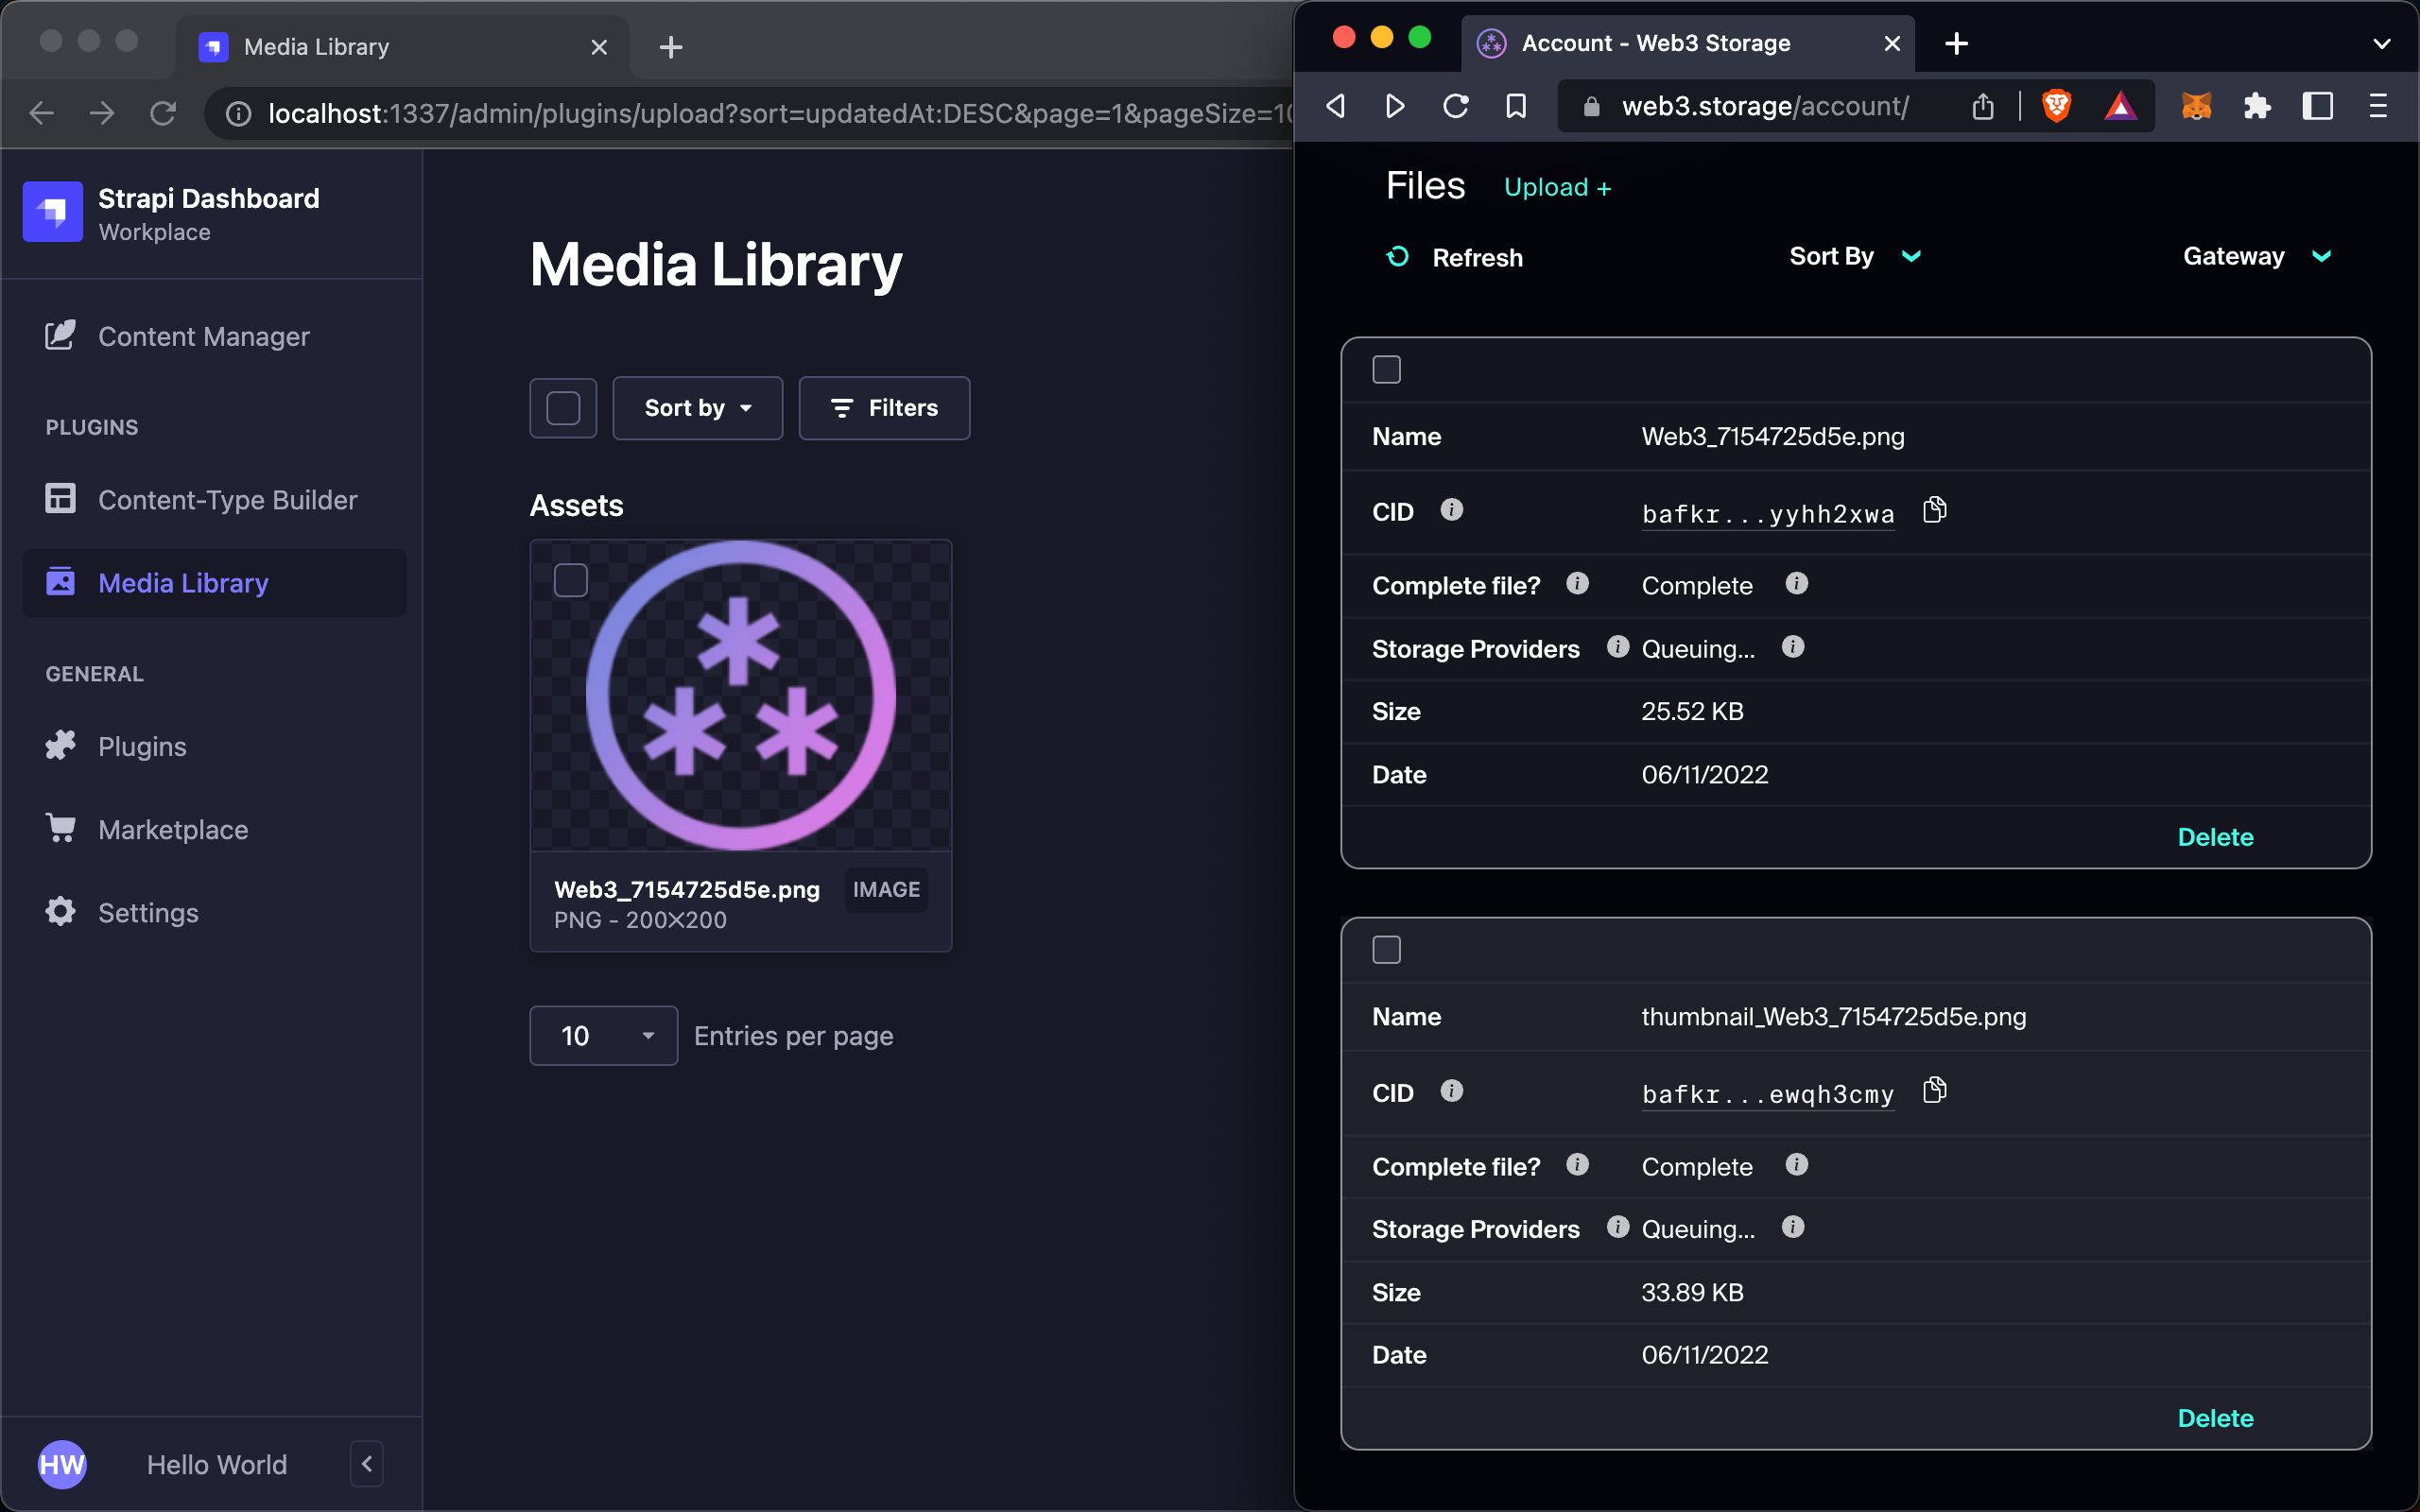Click the forward arrow in the Strapi browser window

[x=102, y=114]
